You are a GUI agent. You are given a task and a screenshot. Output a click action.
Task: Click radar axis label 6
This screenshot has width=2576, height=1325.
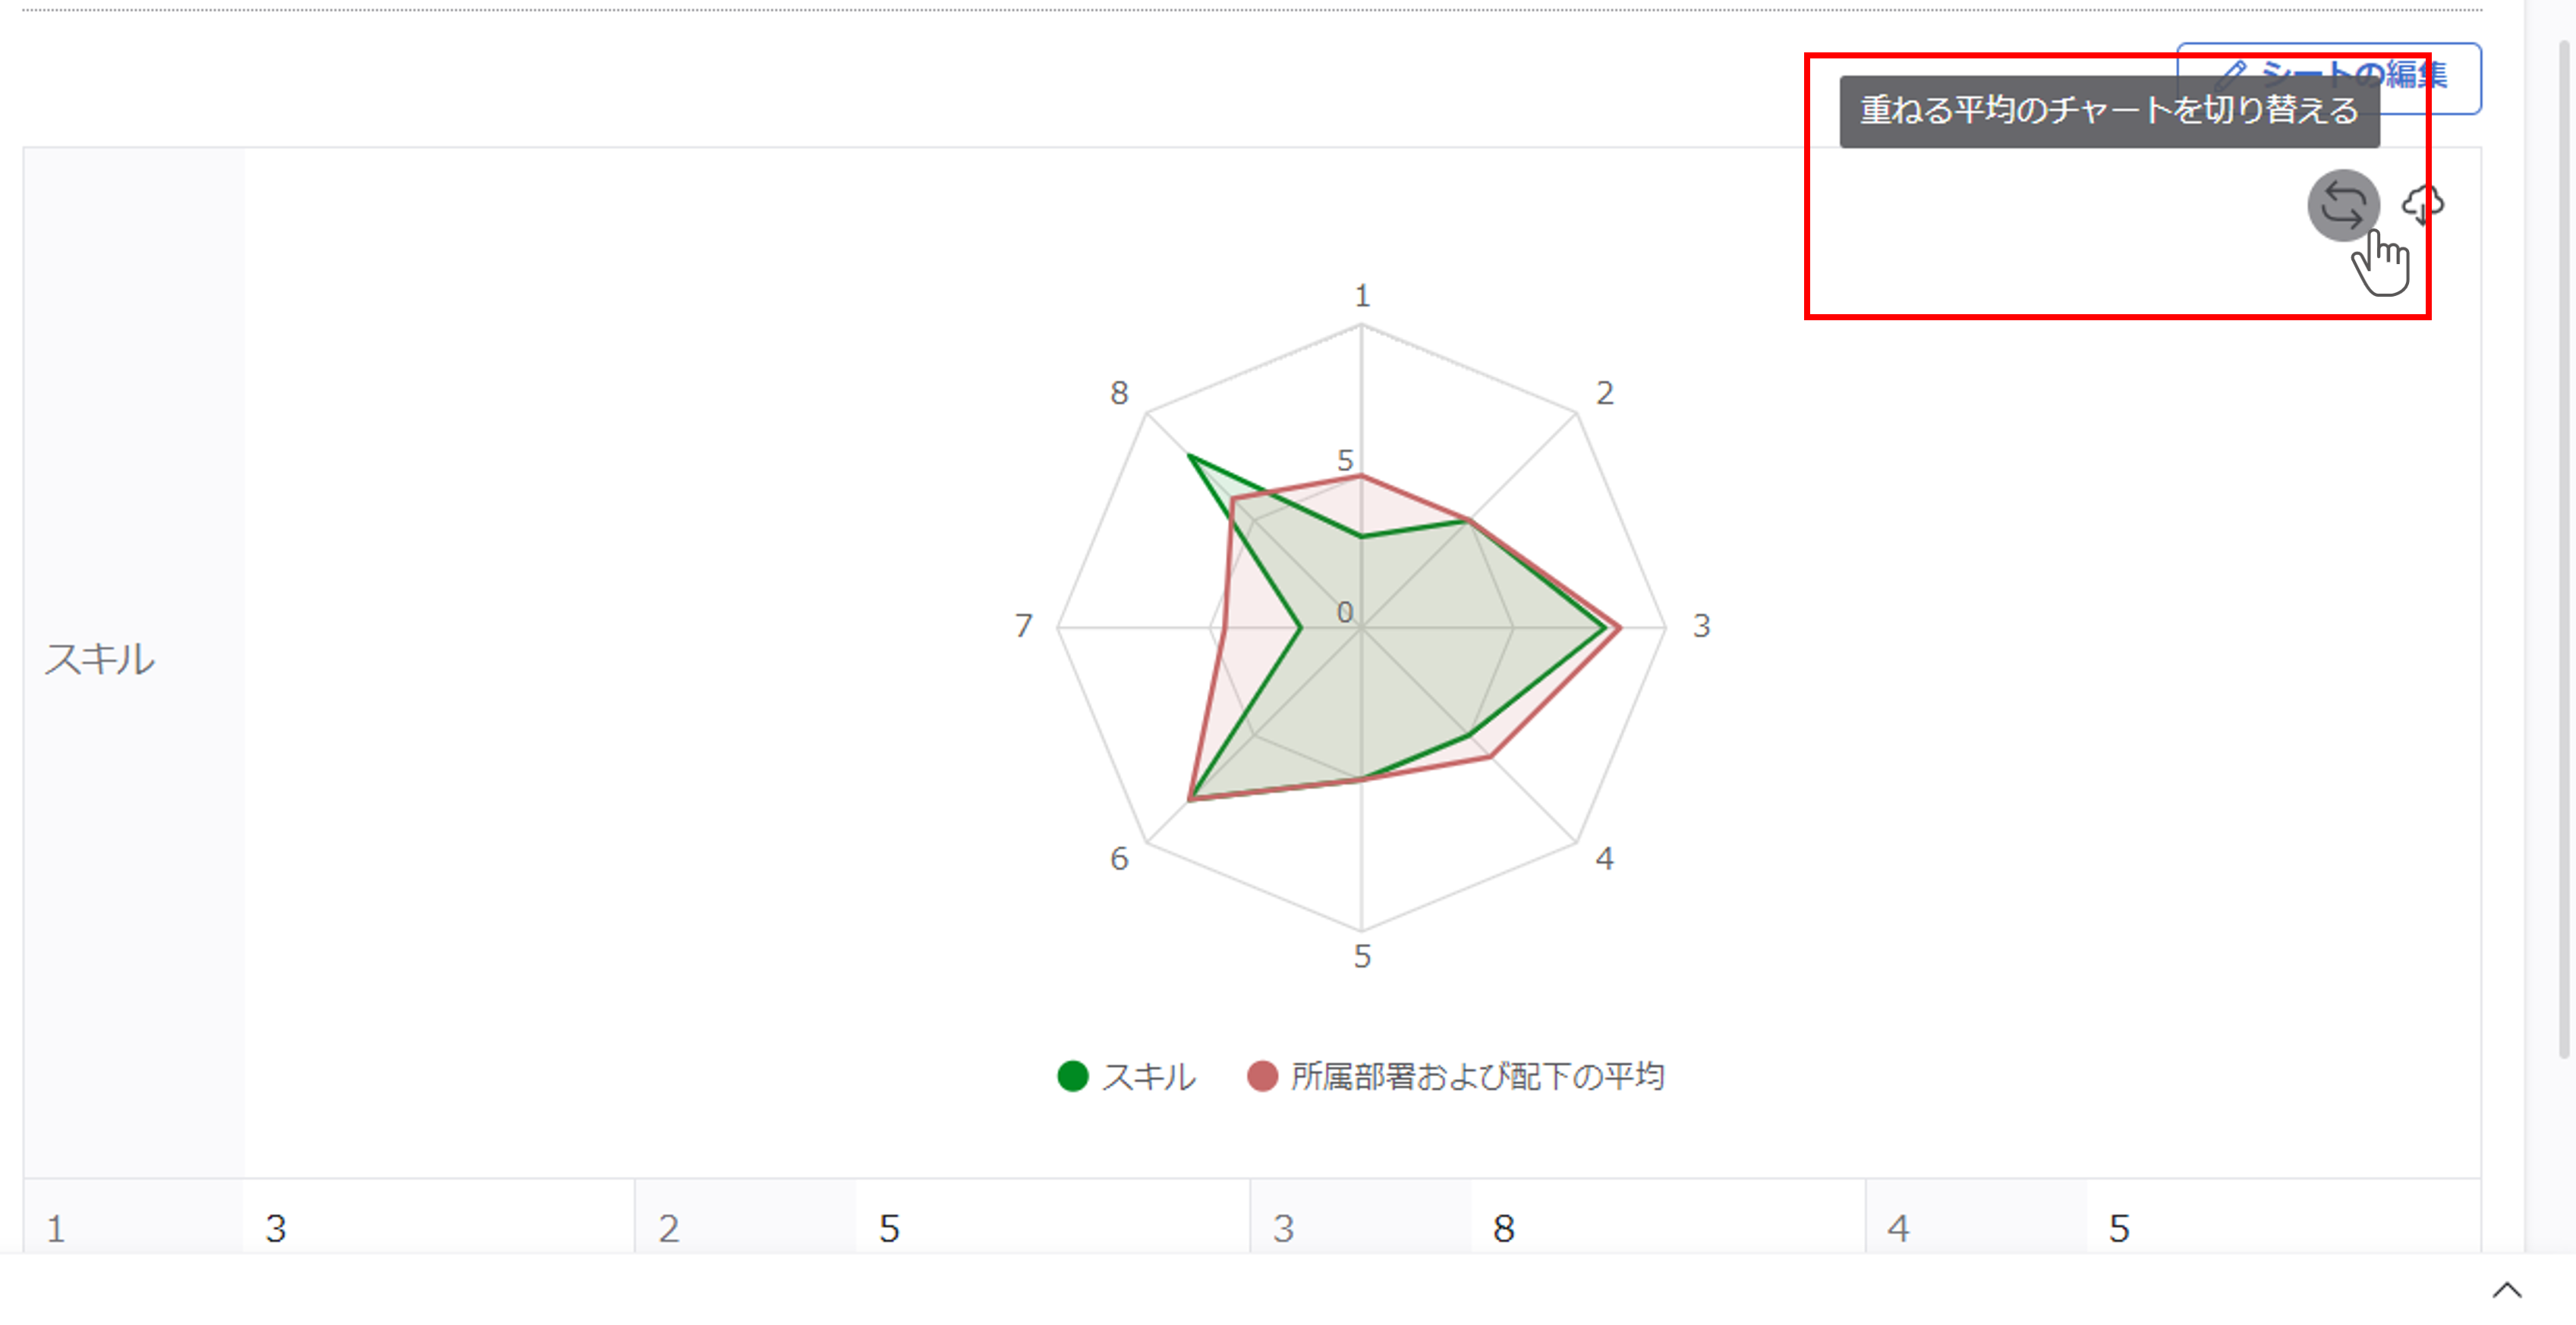pos(1119,858)
